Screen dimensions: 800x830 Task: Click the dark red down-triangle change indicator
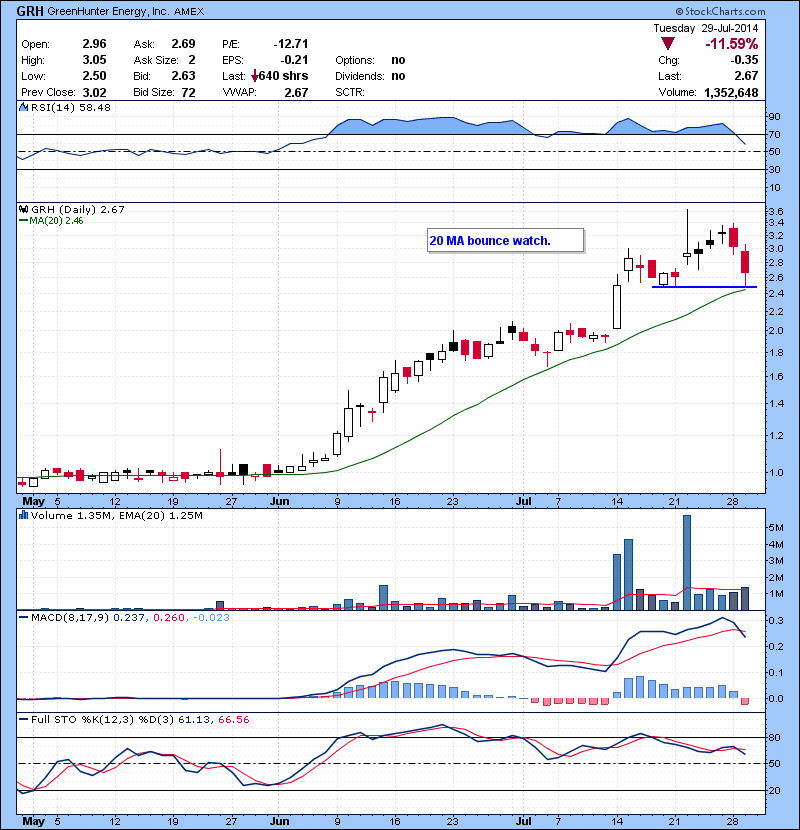[x=668, y=44]
